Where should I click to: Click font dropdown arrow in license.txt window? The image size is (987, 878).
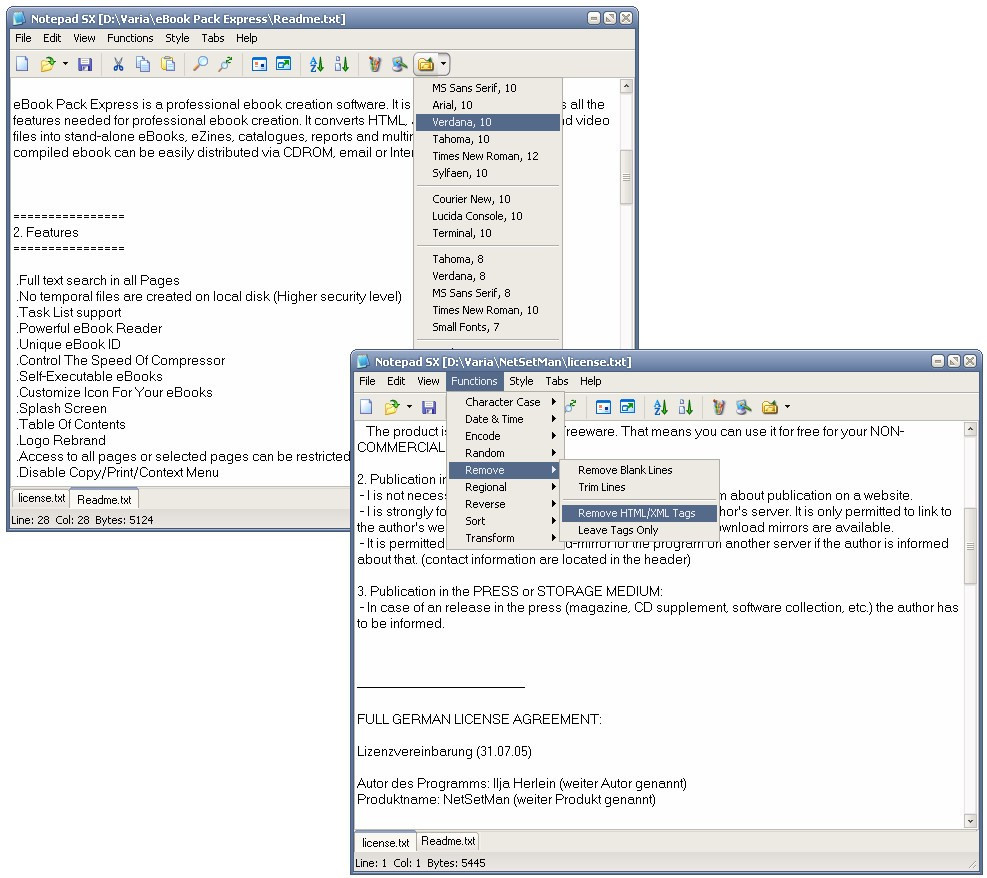(787, 407)
